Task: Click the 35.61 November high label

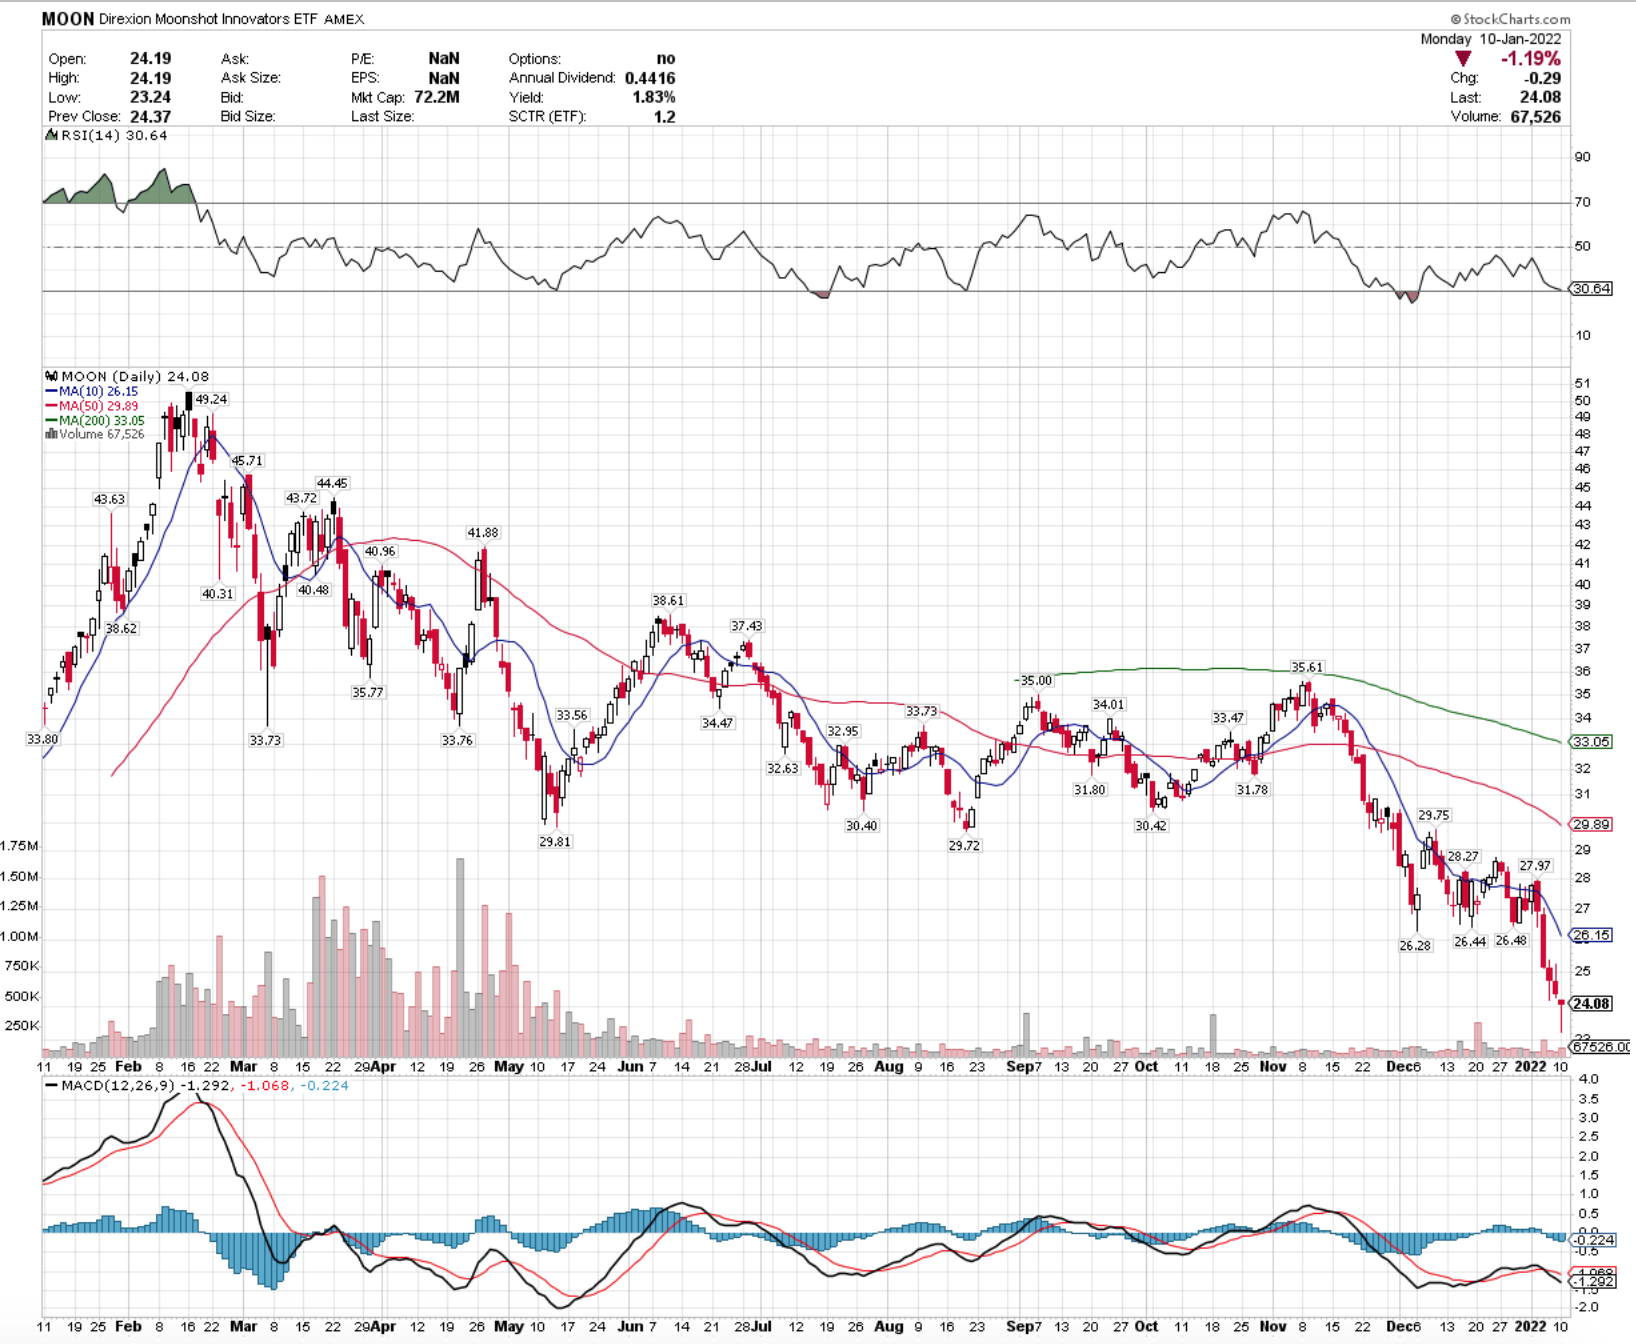Action: [1307, 667]
